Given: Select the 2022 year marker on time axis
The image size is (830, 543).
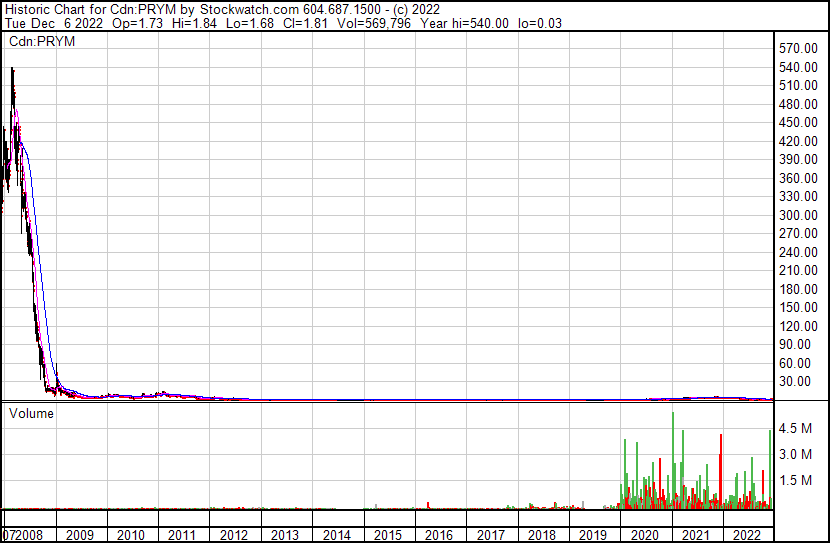Looking at the screenshot, I should pyautogui.click(x=748, y=535).
